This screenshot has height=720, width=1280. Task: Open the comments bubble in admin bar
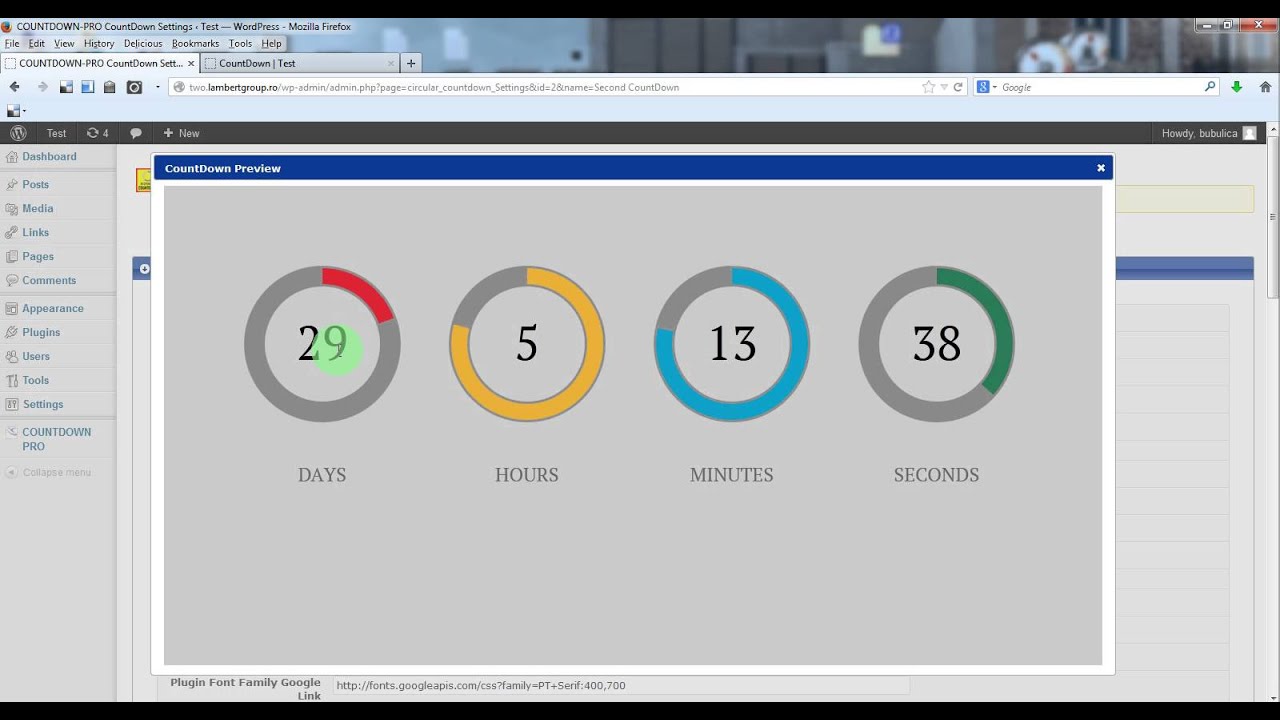[x=136, y=133]
